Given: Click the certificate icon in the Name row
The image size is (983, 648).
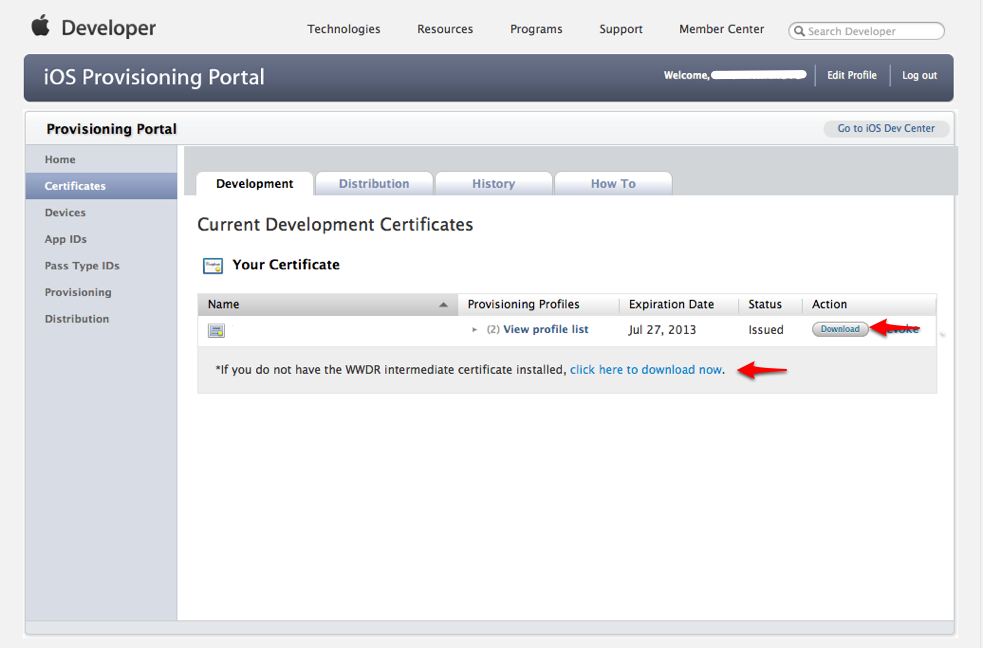Looking at the screenshot, I should [216, 330].
